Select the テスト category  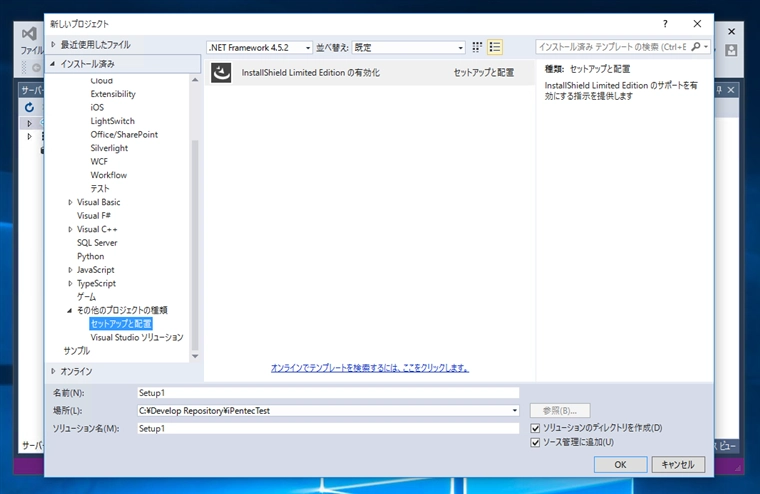pyautogui.click(x=100, y=189)
